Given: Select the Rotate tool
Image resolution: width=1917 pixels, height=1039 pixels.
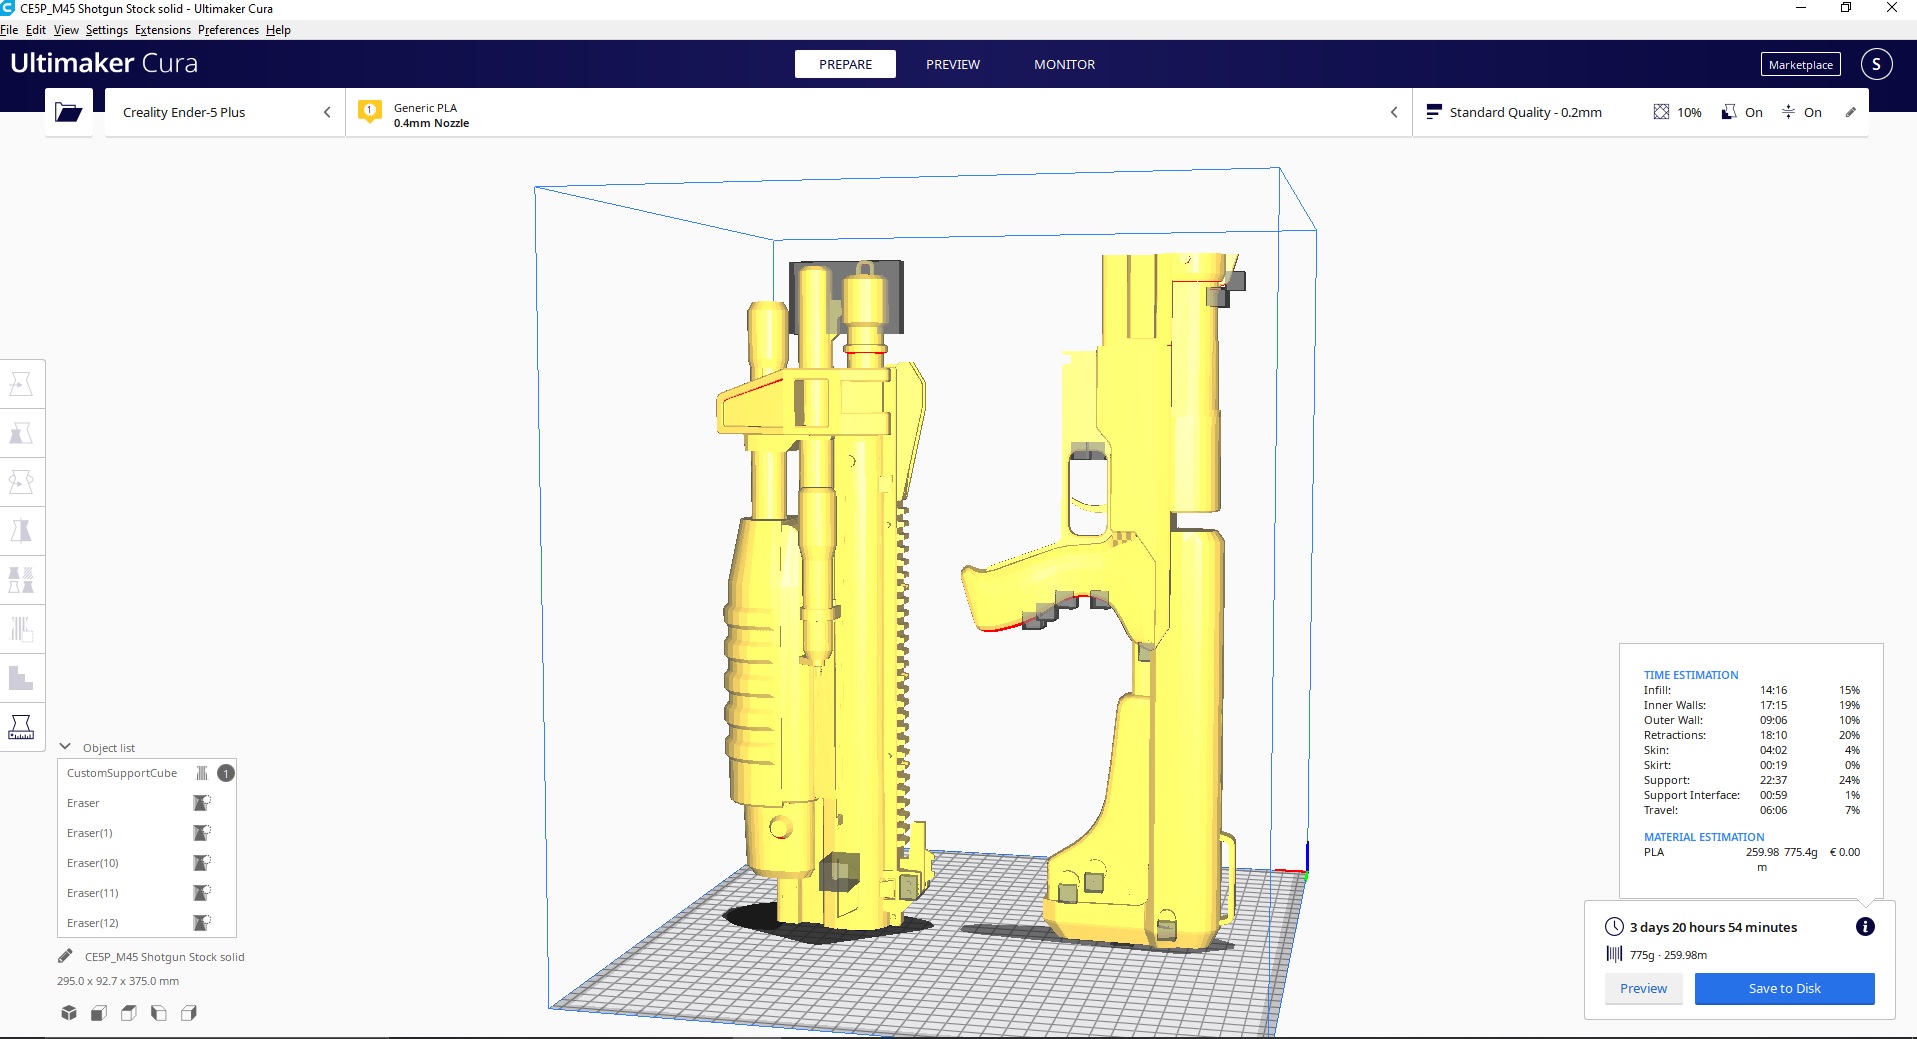Looking at the screenshot, I should [21, 483].
